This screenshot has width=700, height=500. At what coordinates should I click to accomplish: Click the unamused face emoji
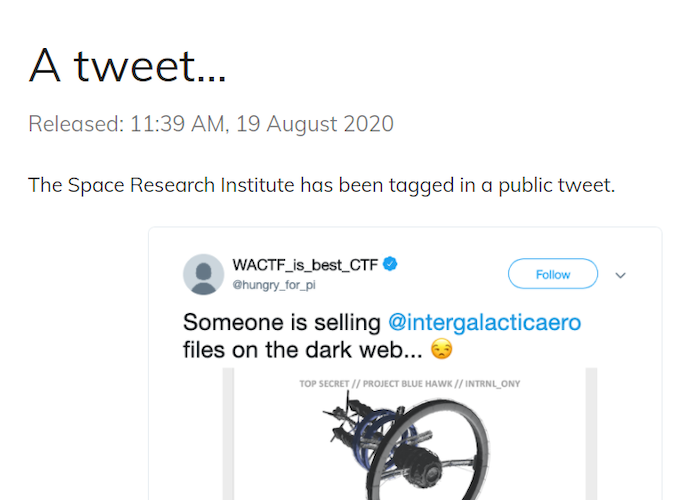[x=442, y=349]
